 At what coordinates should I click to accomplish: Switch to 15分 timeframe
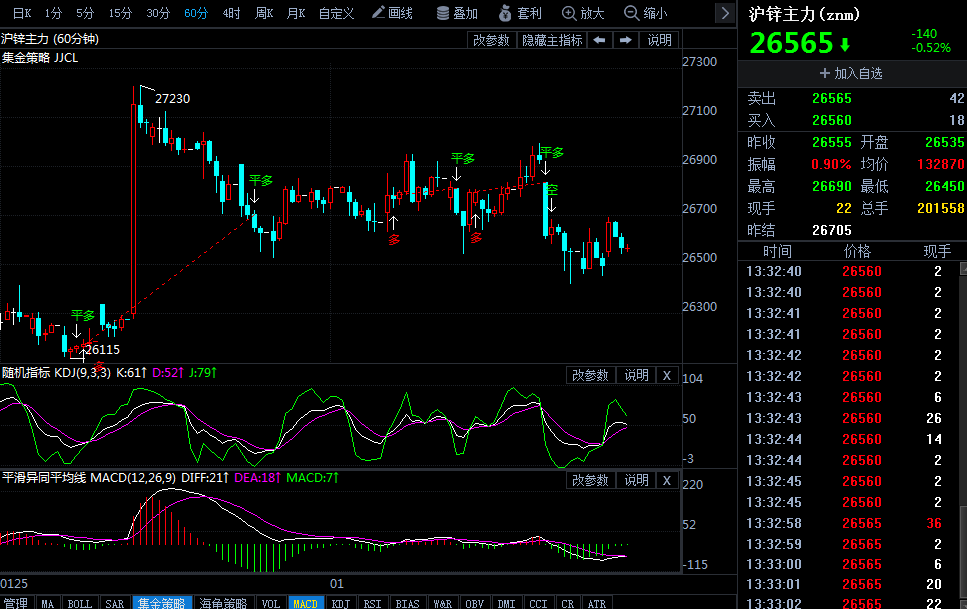(120, 13)
